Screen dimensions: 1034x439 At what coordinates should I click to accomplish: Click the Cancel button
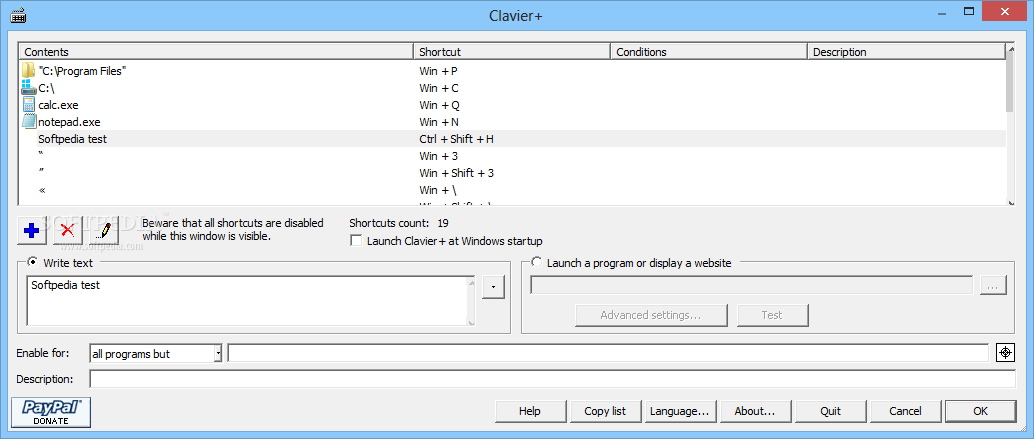pos(905,411)
